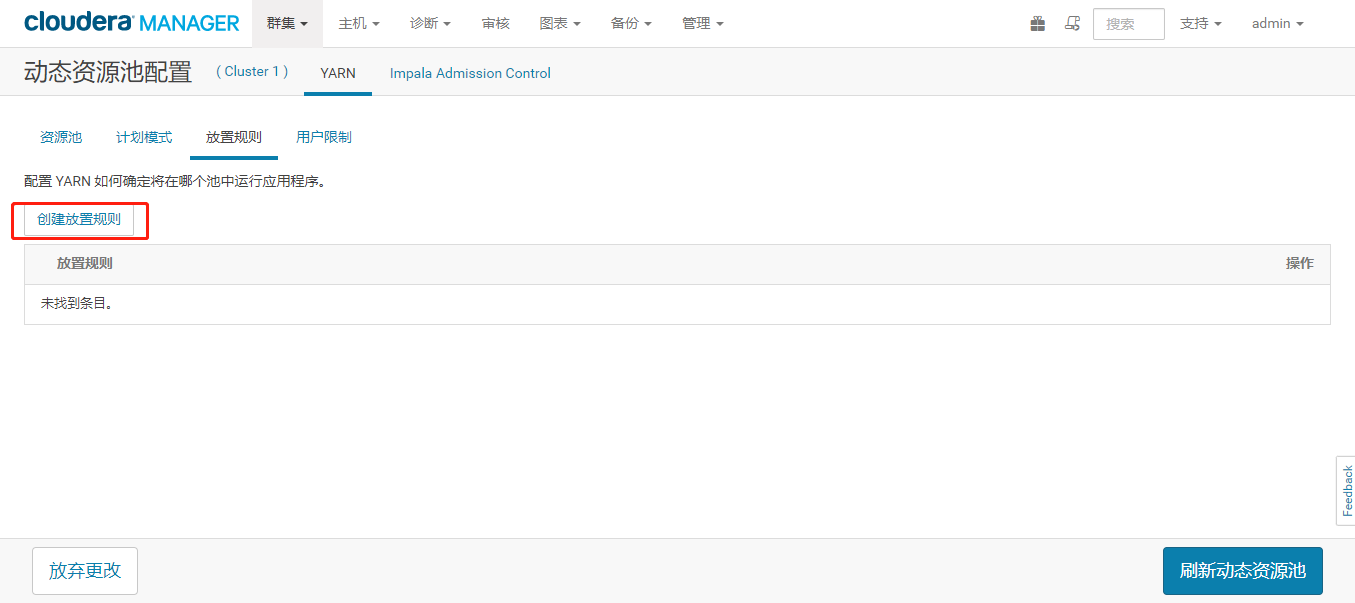
Task: Expand the 支持 menu
Action: pyautogui.click(x=1201, y=23)
